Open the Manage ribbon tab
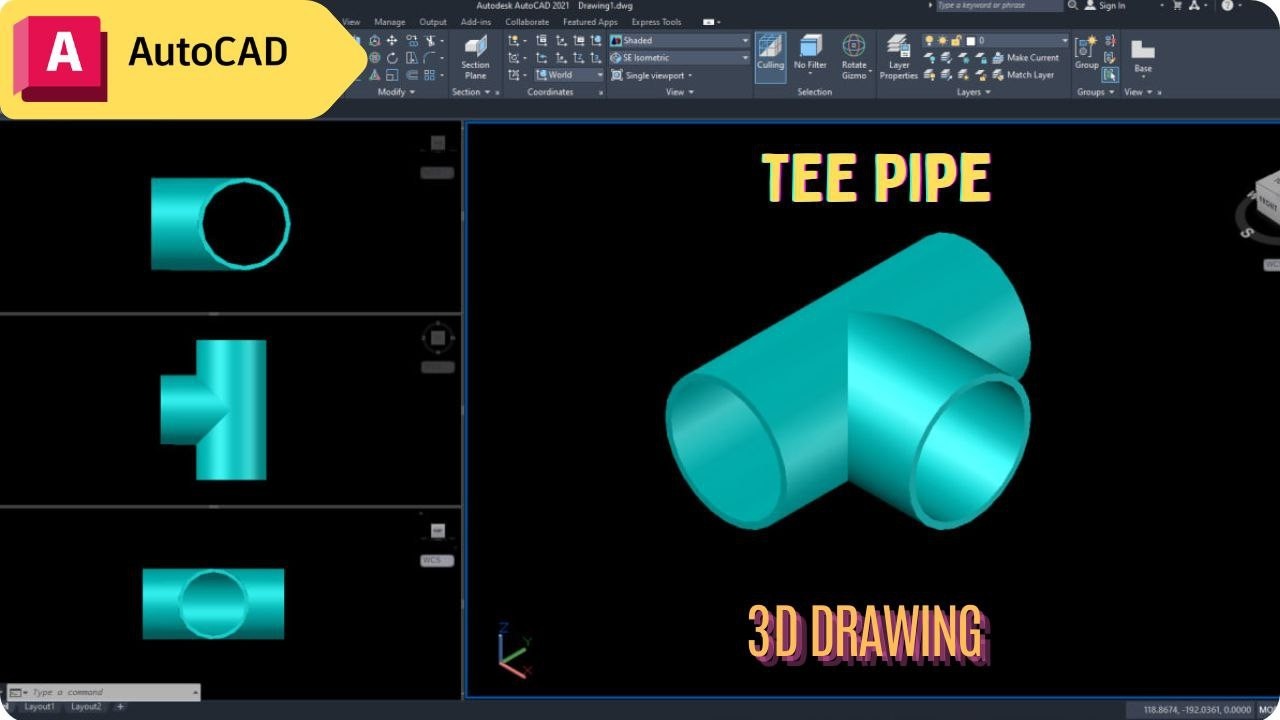1280x720 pixels. click(390, 22)
